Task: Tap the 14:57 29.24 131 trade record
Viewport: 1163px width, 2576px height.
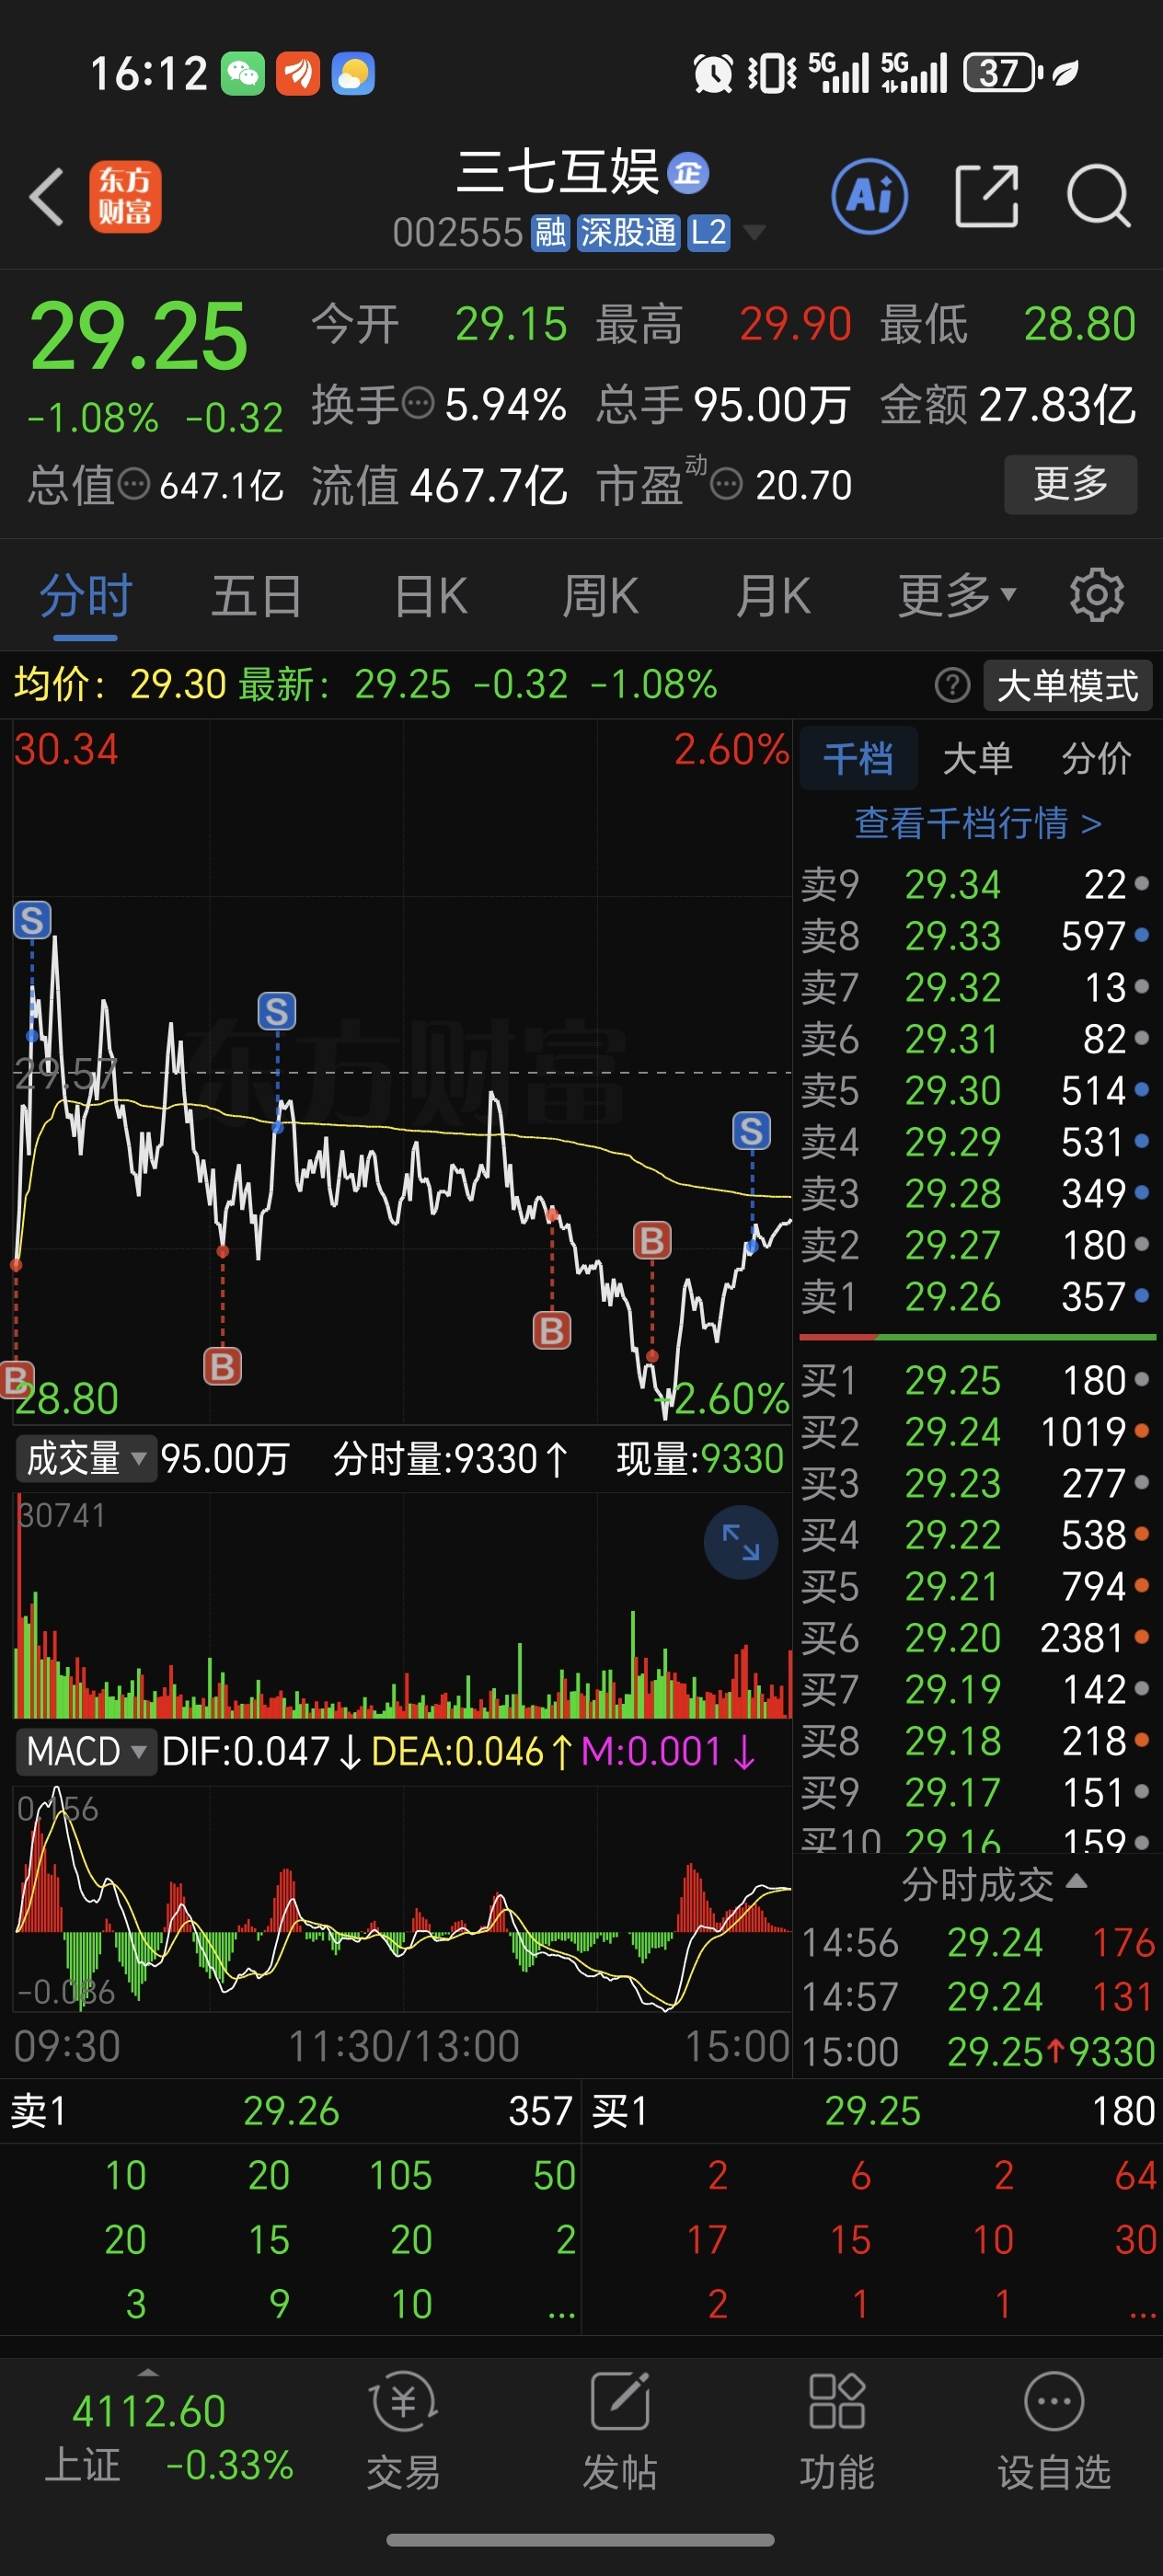Action: pos(977,1996)
